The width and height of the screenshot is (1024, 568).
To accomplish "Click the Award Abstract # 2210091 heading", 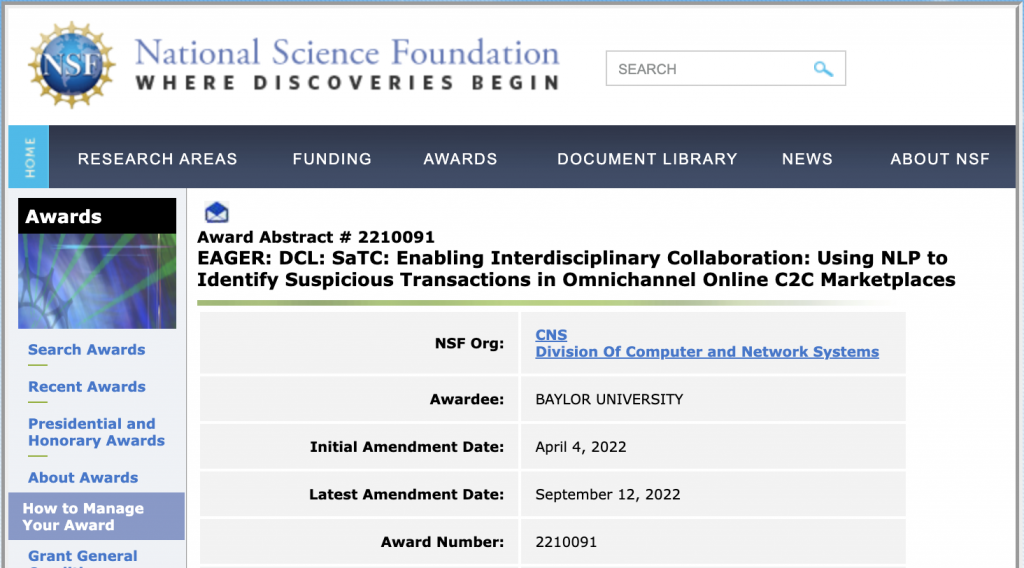I will click(x=315, y=237).
